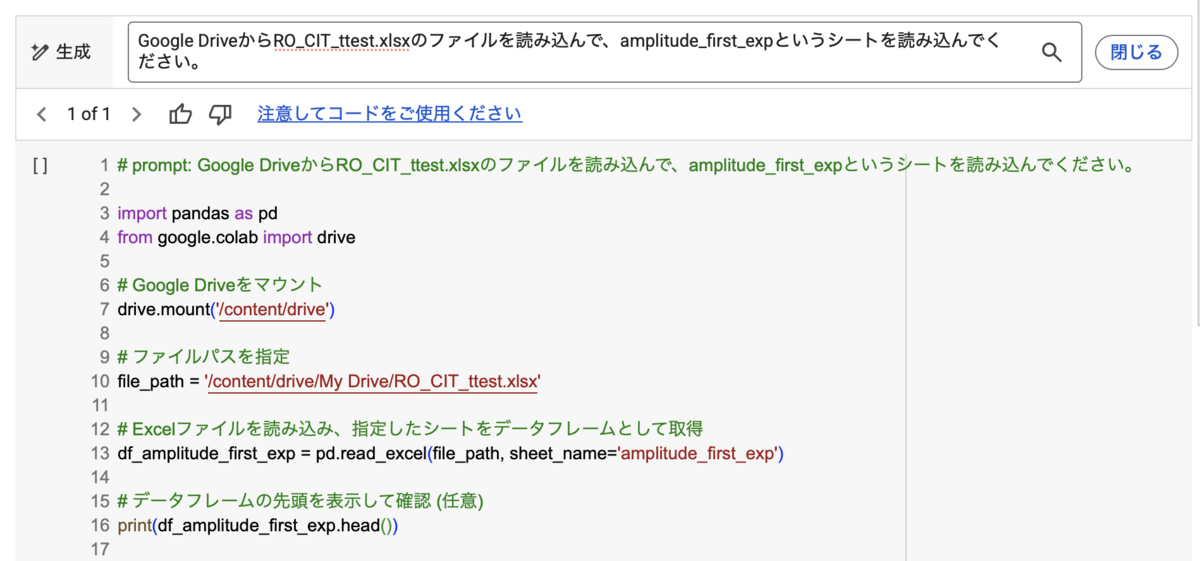Click the thumbs up feedback icon
Viewport: 1200px width, 561px height.
coord(181,114)
